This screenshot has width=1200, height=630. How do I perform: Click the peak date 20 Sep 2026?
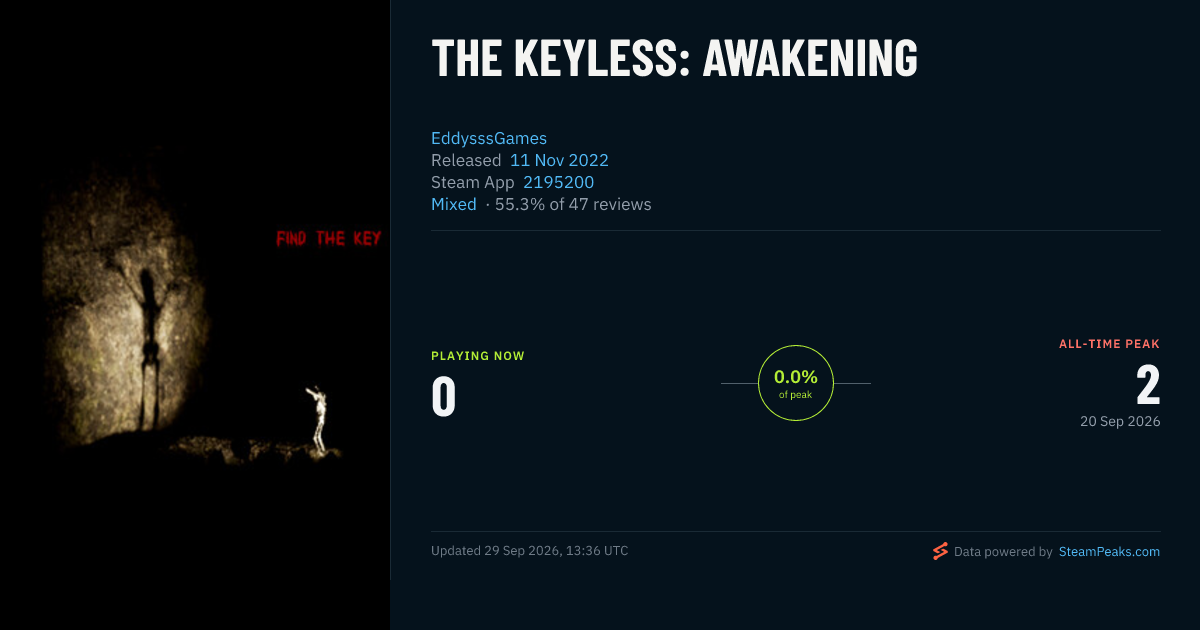[1120, 421]
